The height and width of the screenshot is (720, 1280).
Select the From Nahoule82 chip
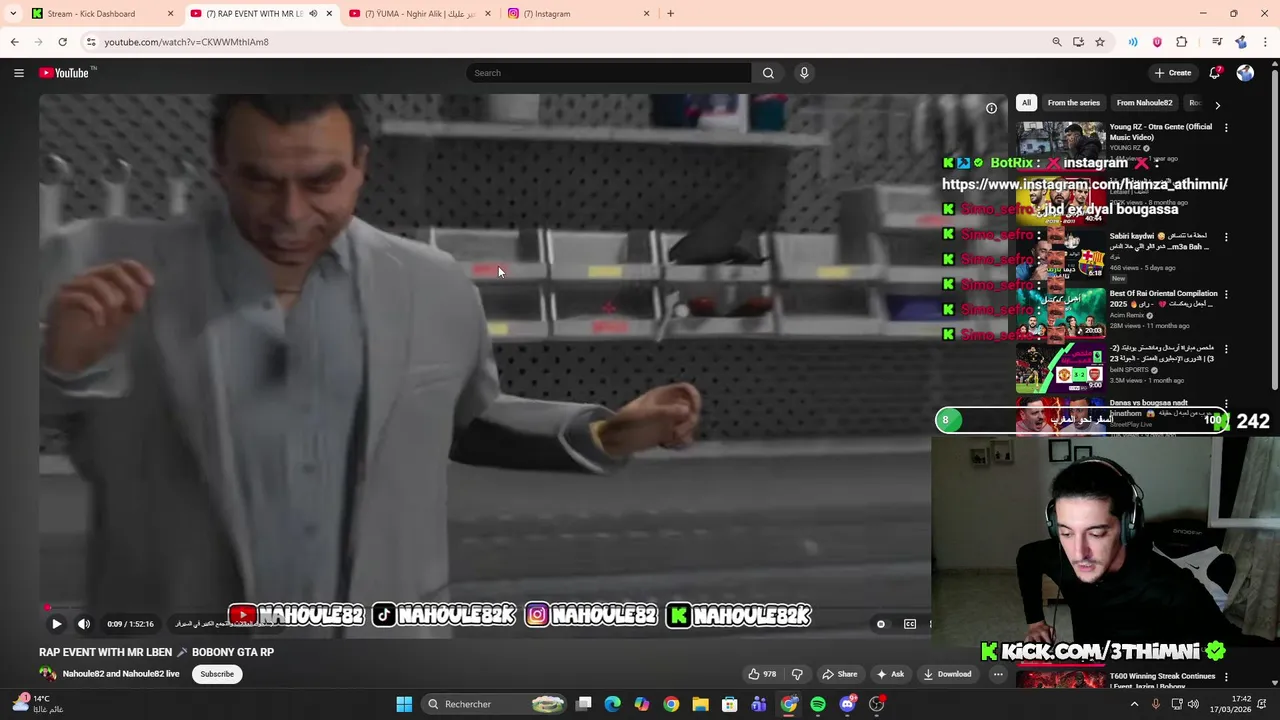(1144, 103)
